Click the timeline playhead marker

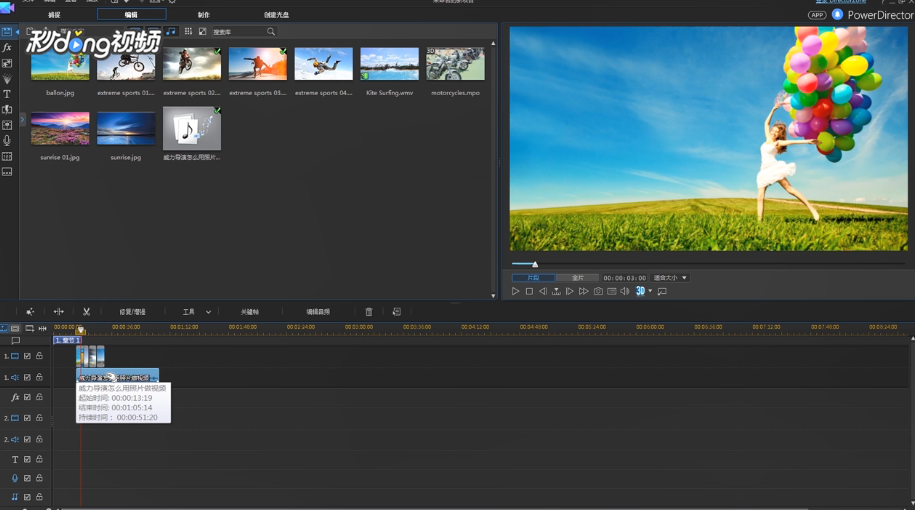81,331
